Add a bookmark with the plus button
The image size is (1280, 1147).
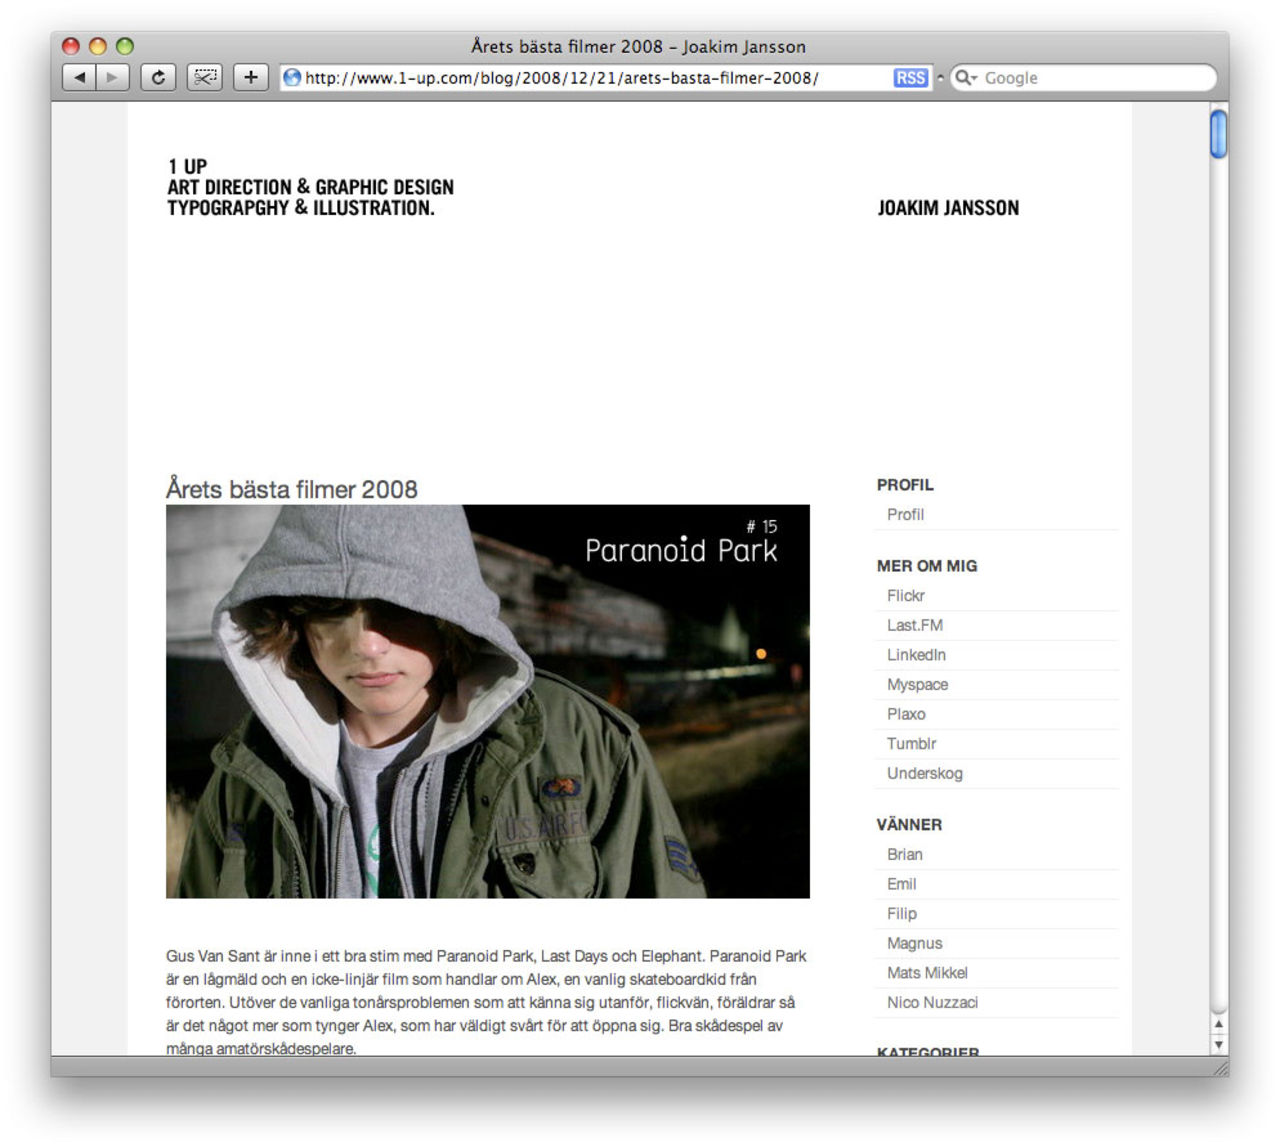(x=251, y=77)
